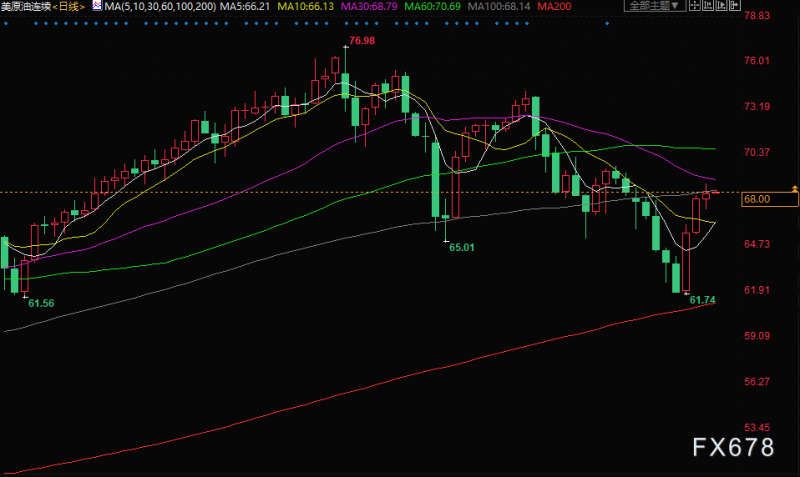Click the playback replay tool icon
This screenshot has height=477, width=800.
tap(721, 6)
